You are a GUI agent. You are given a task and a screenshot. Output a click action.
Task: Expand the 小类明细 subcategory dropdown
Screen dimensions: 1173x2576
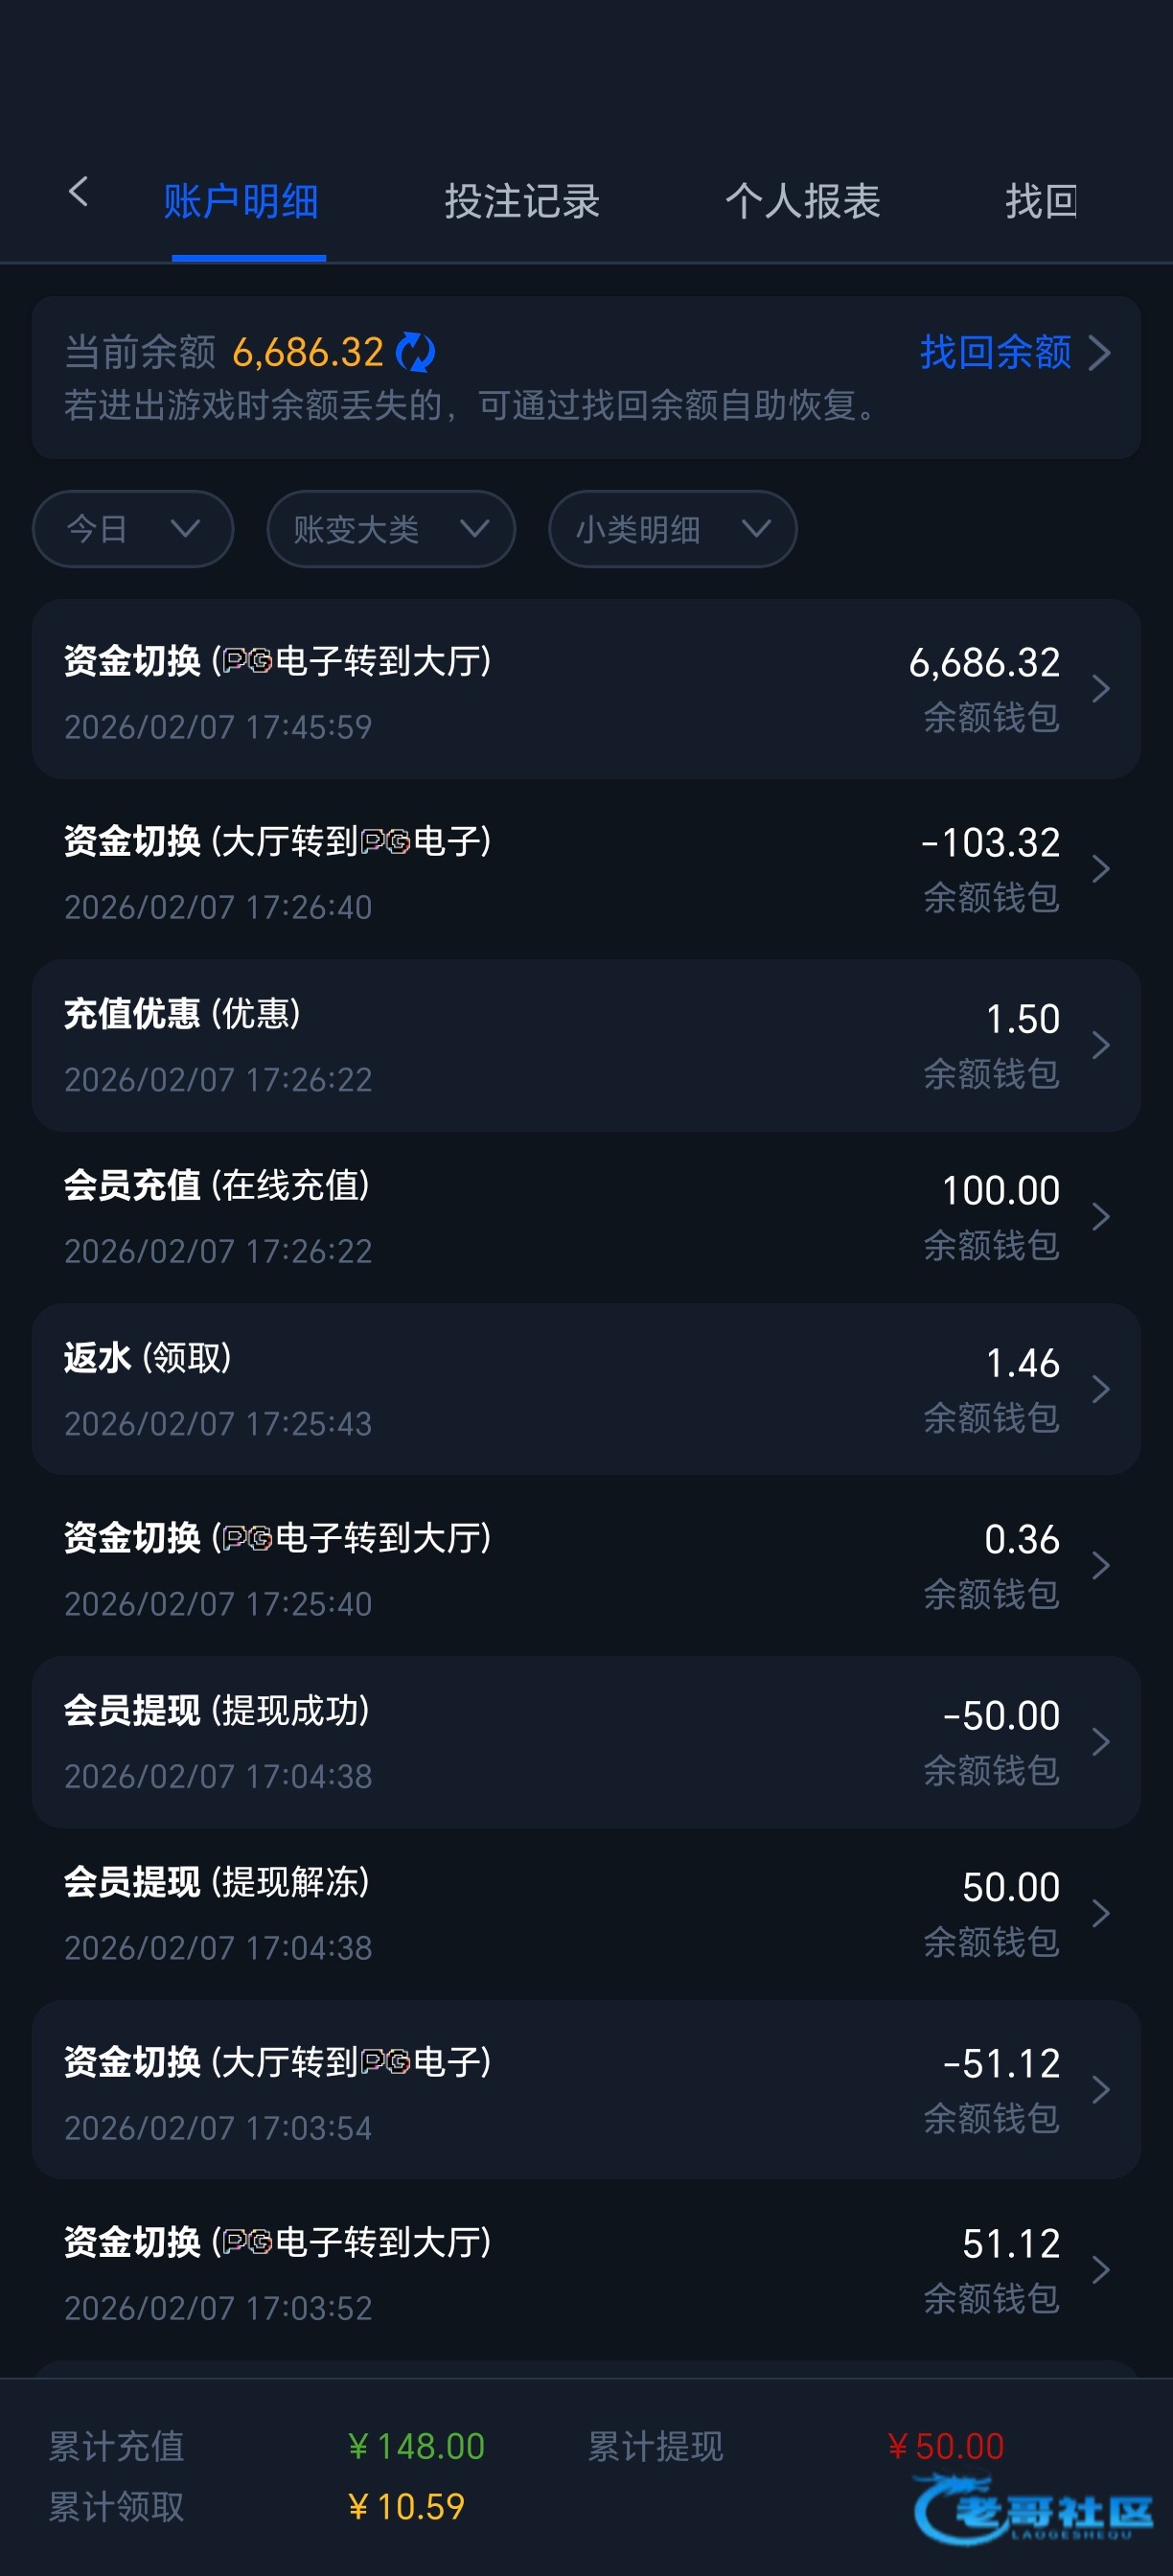pos(672,528)
